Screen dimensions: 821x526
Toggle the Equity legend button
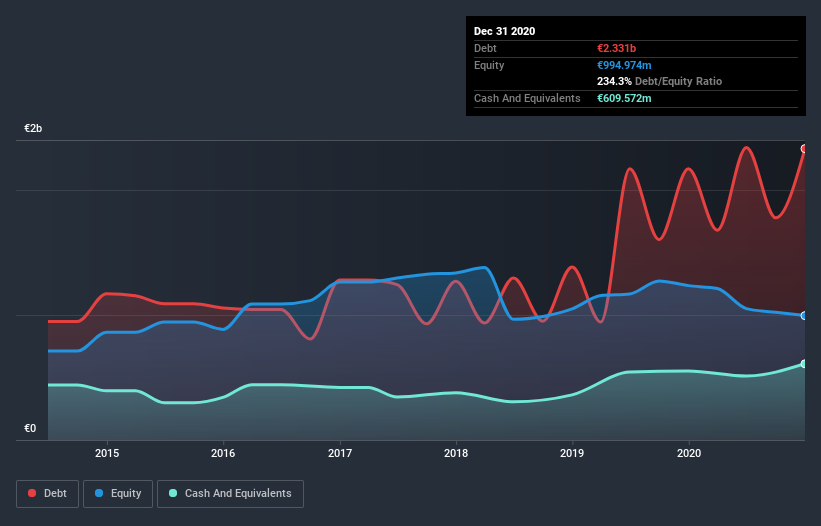(118, 494)
